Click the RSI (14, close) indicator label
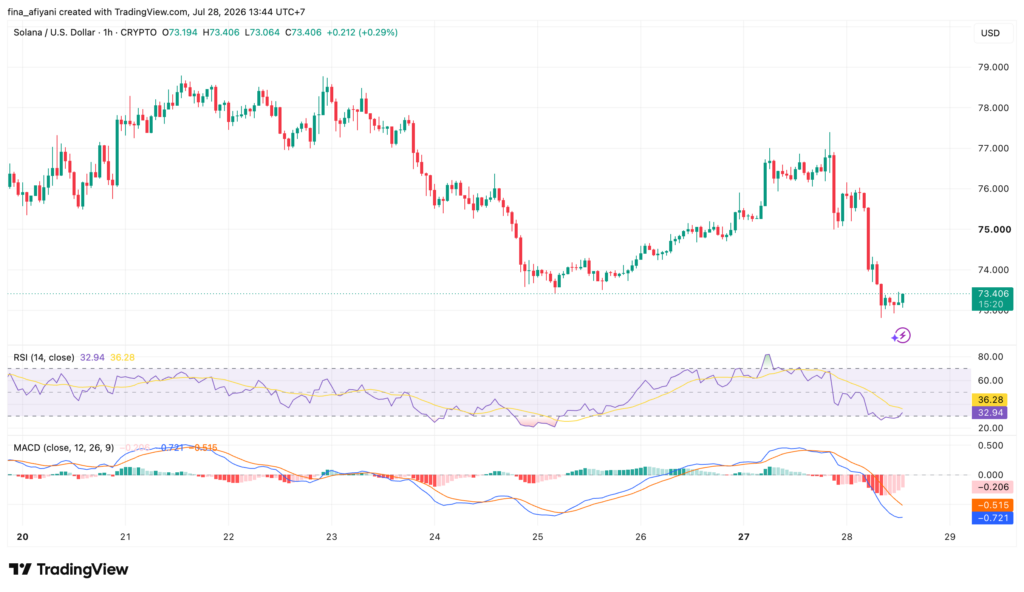 [x=44, y=357]
